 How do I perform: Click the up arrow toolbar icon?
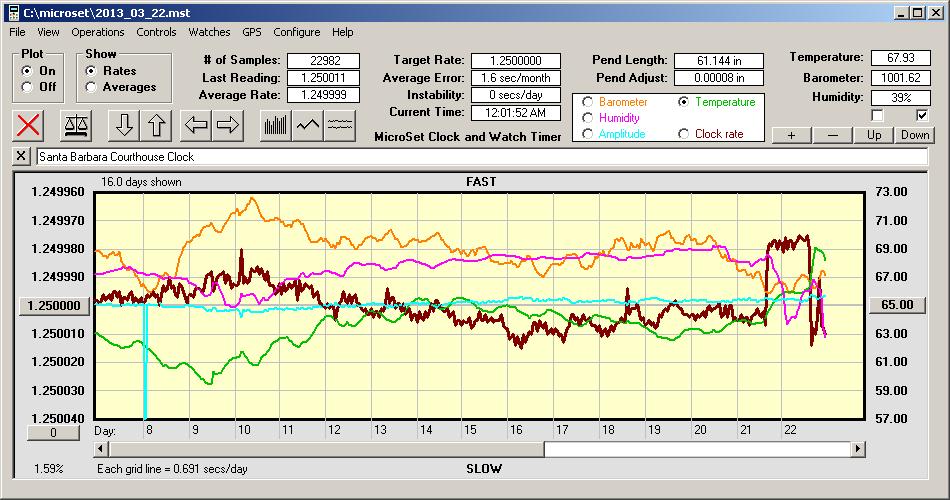pos(157,125)
